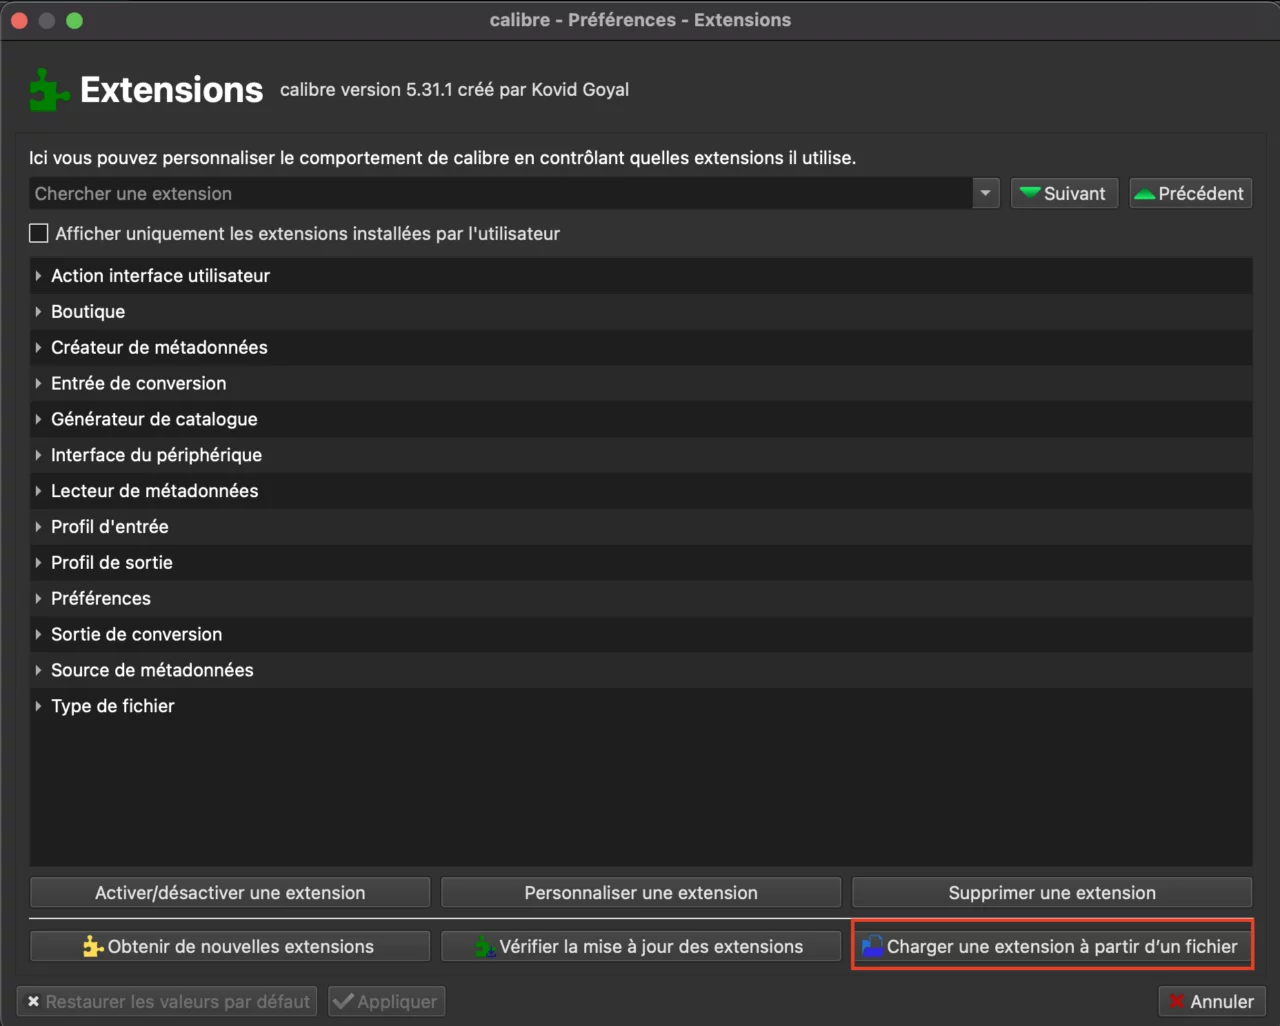
Task: Expand Action interface utilisateur category
Action: pos(38,275)
